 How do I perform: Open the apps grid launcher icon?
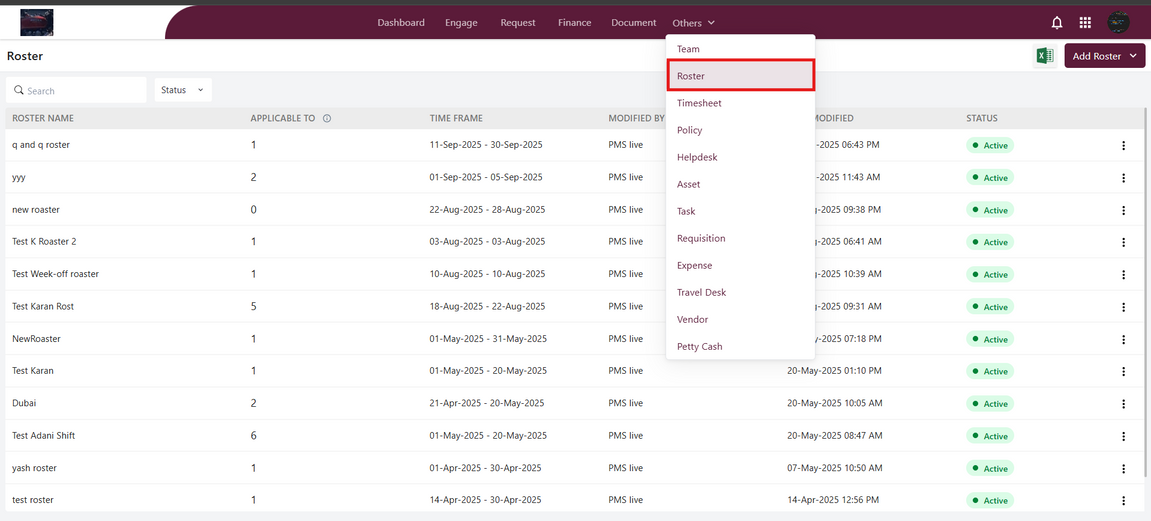1085,23
